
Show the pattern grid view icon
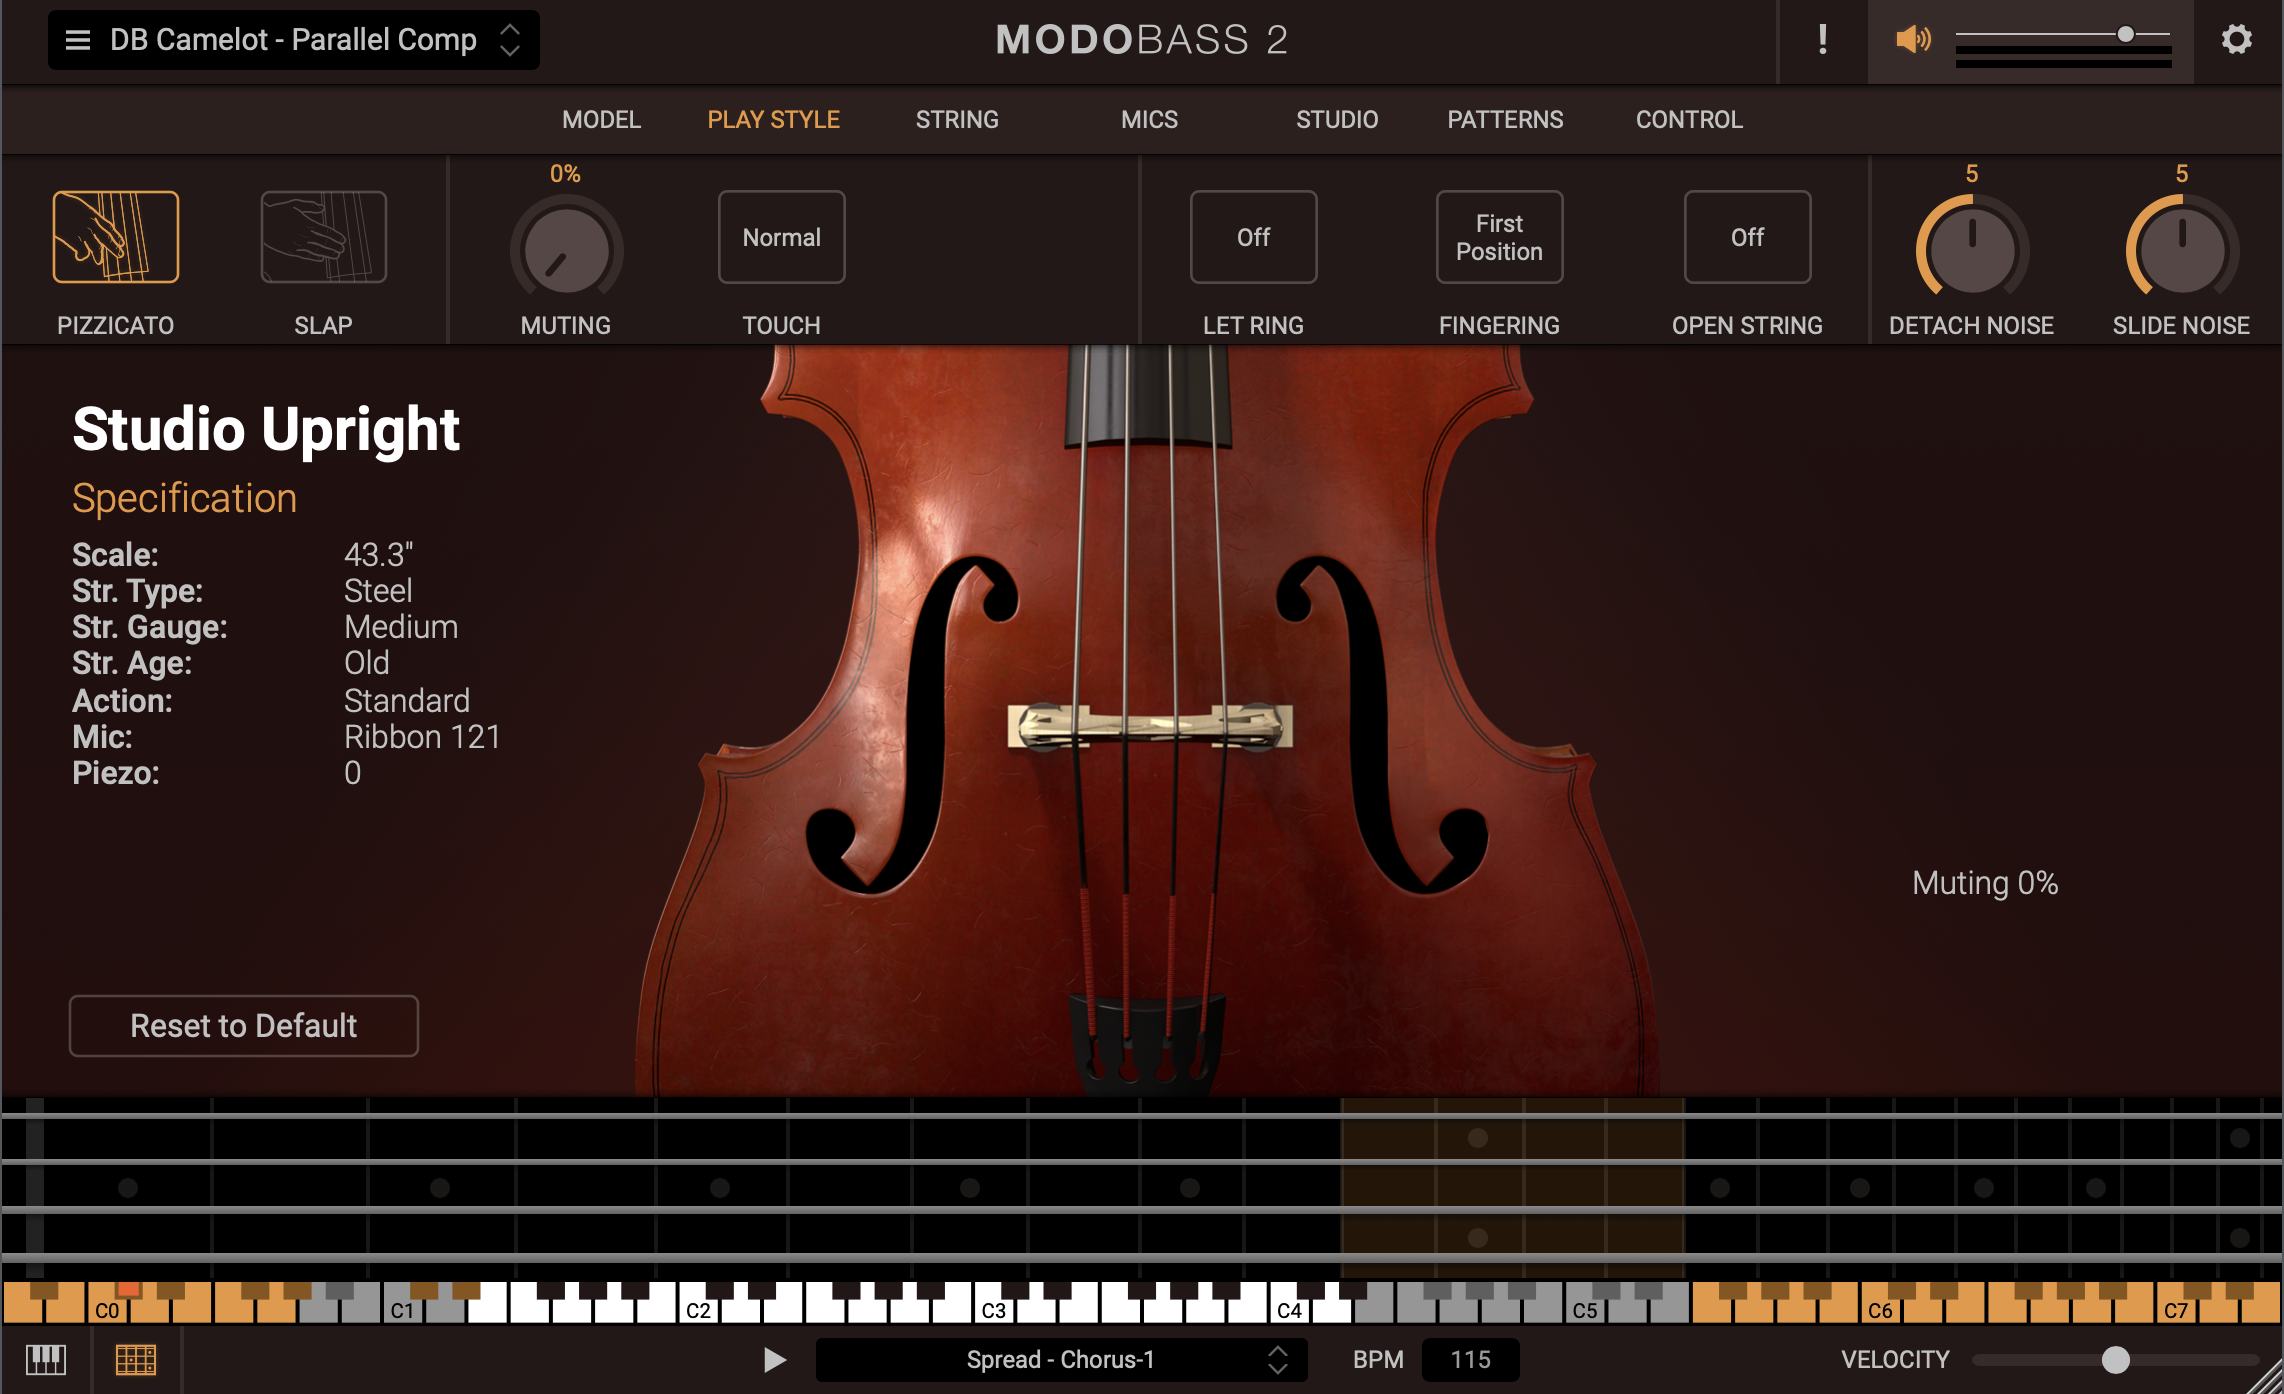[136, 1360]
